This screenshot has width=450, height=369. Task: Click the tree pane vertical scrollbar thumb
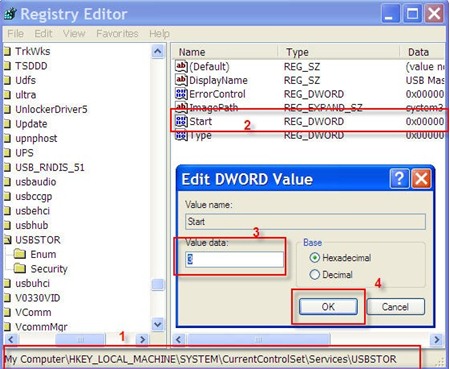pos(158,285)
